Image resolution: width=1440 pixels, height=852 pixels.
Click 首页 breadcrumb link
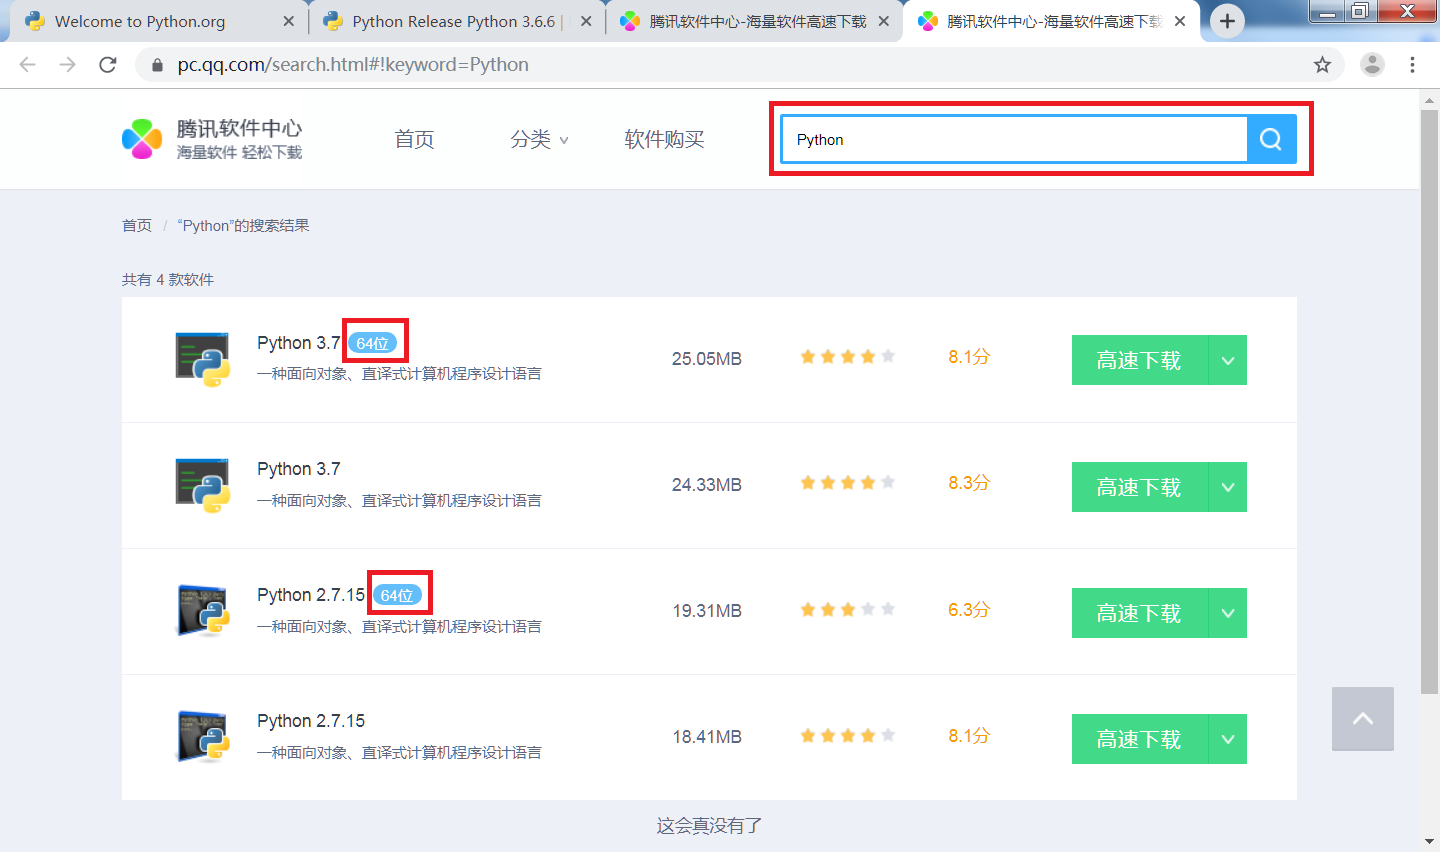137,225
